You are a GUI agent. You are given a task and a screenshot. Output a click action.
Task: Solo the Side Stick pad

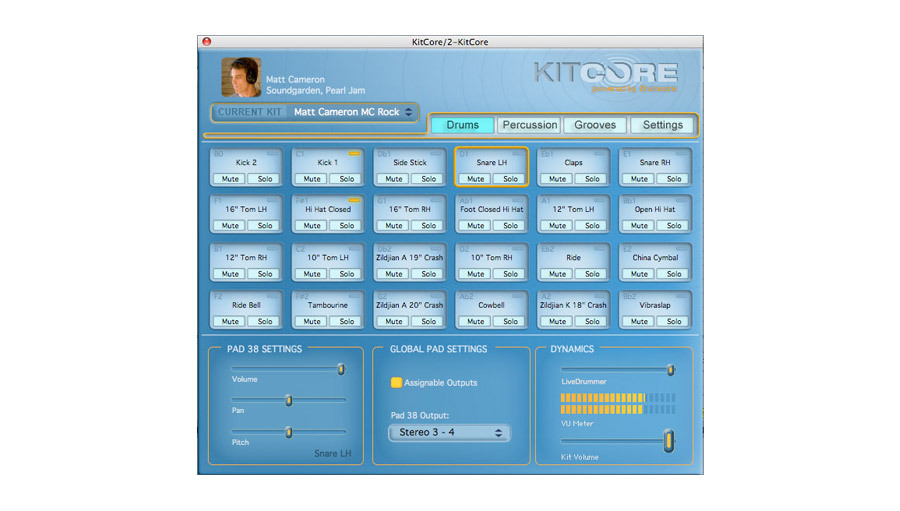[429, 179]
